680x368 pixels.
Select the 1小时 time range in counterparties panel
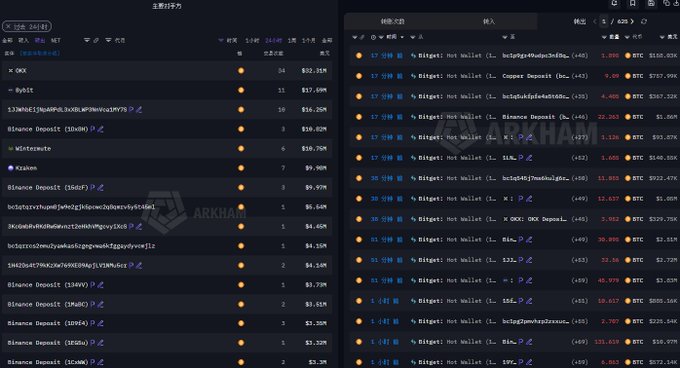coord(252,40)
